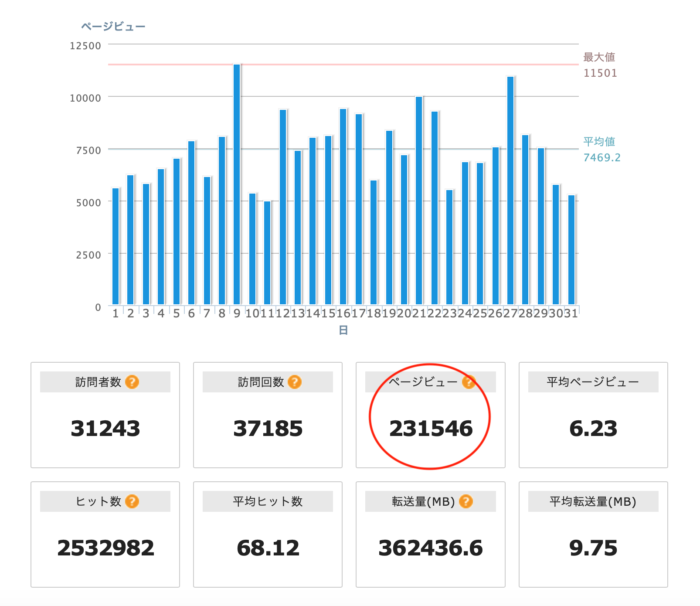Click the 転送量(MB) header label
This screenshot has height=606, width=700.
pyautogui.click(x=423, y=502)
